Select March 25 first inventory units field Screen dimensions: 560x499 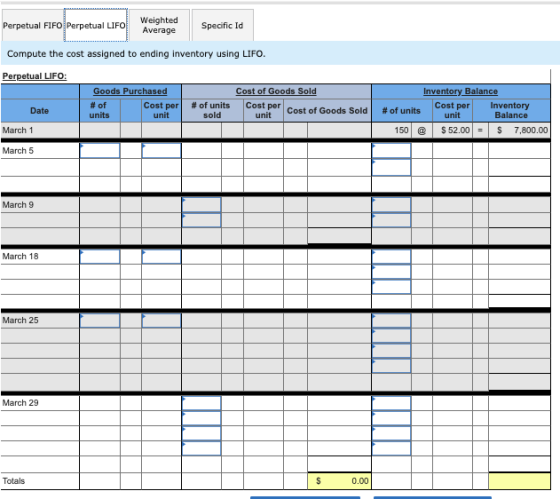tap(391, 320)
